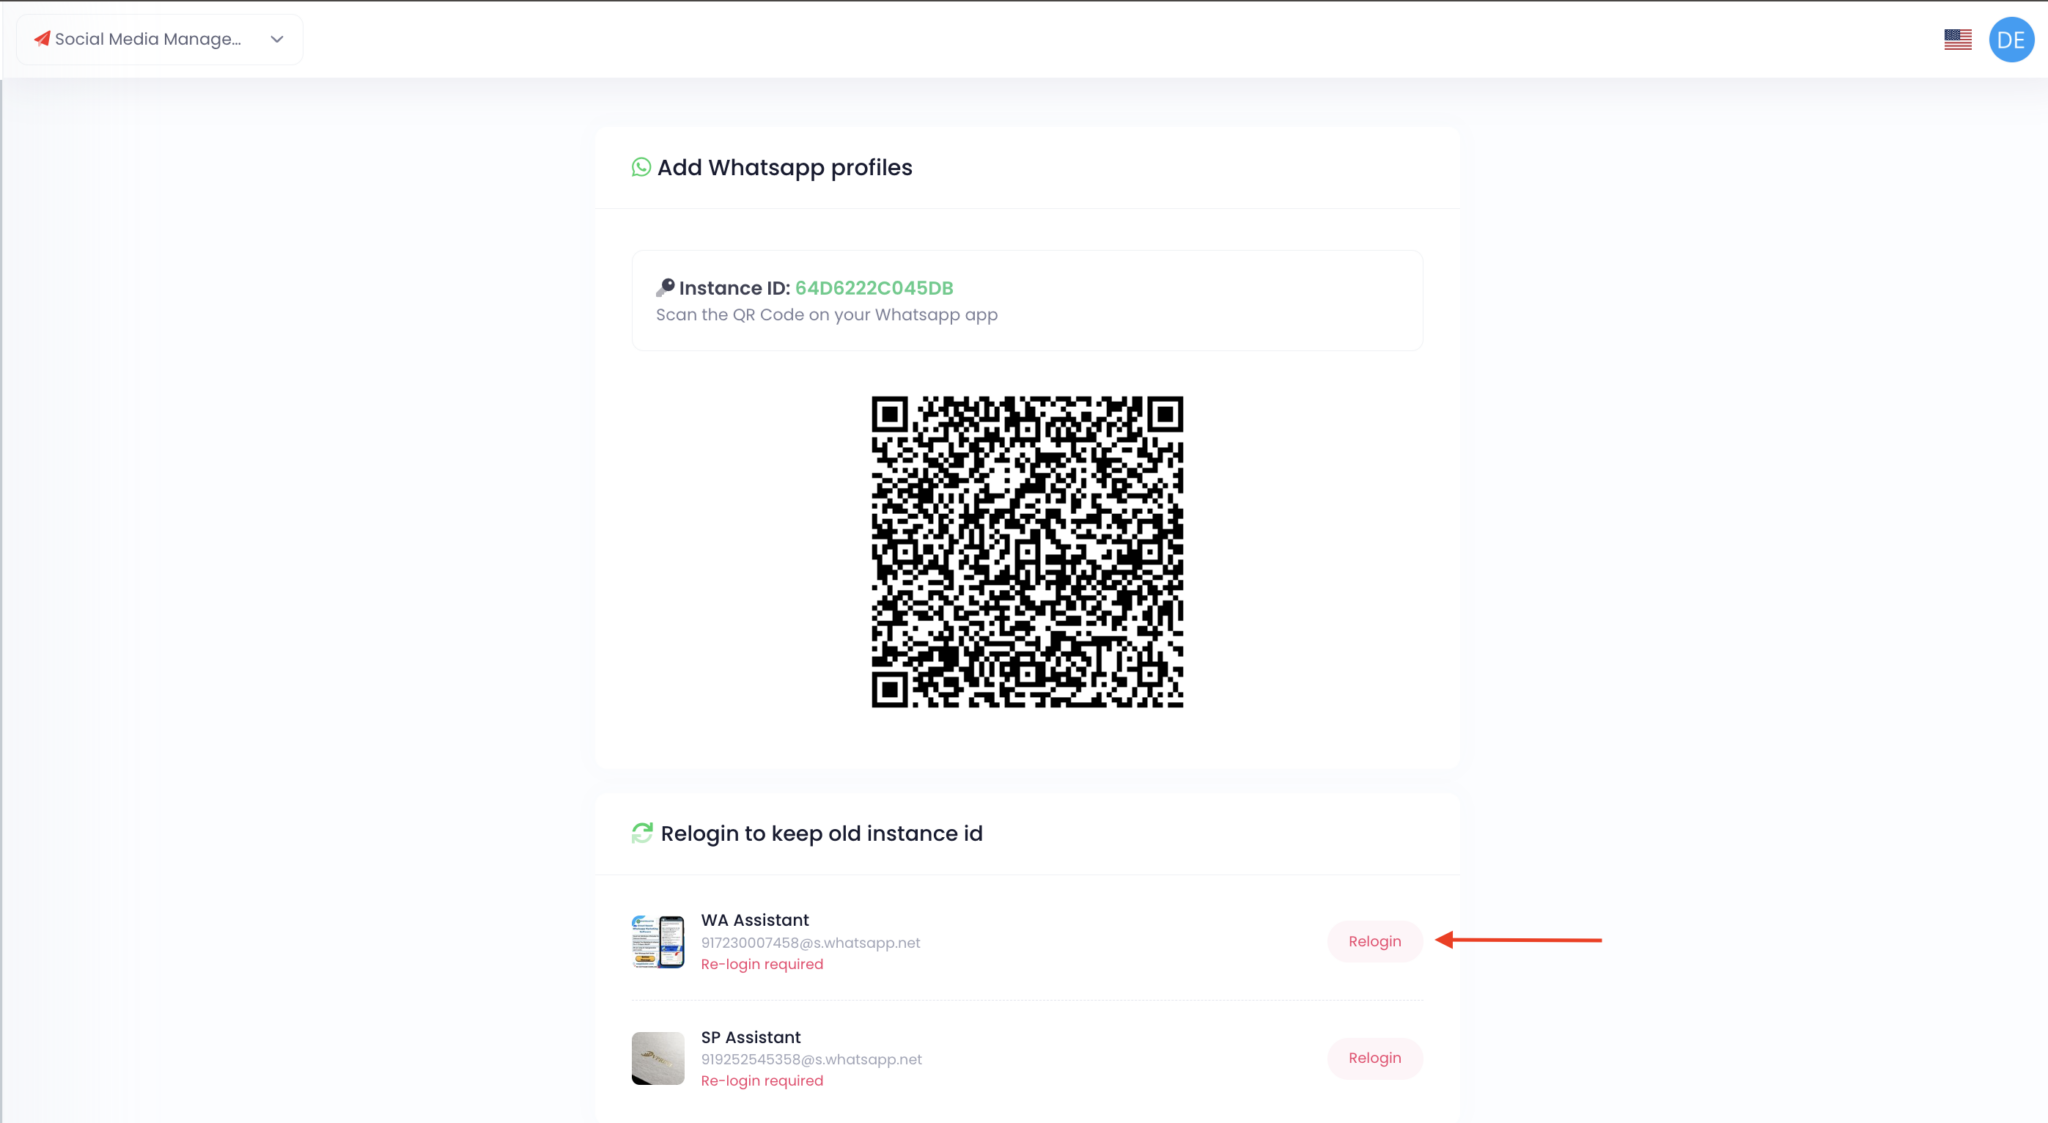Click the green WhatsApp icon in header
The width and height of the screenshot is (2048, 1123).
click(x=641, y=167)
